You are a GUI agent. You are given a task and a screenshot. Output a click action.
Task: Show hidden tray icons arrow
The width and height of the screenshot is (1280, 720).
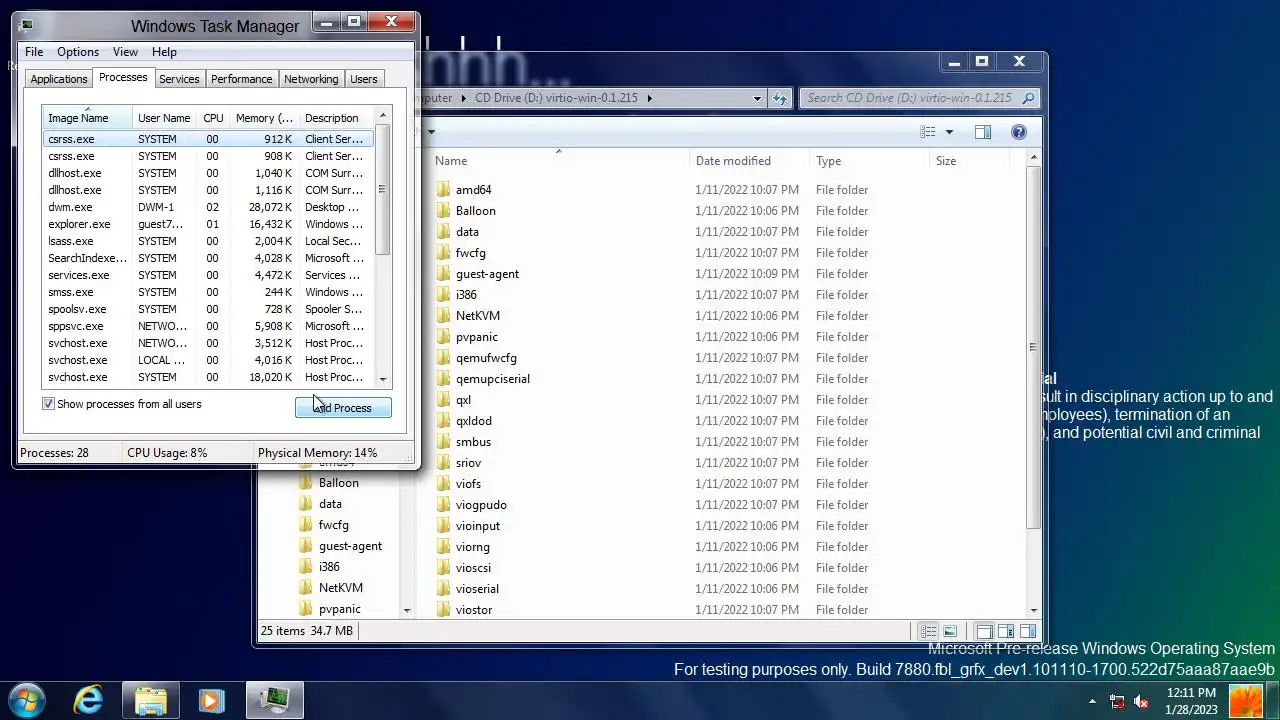(x=1092, y=702)
